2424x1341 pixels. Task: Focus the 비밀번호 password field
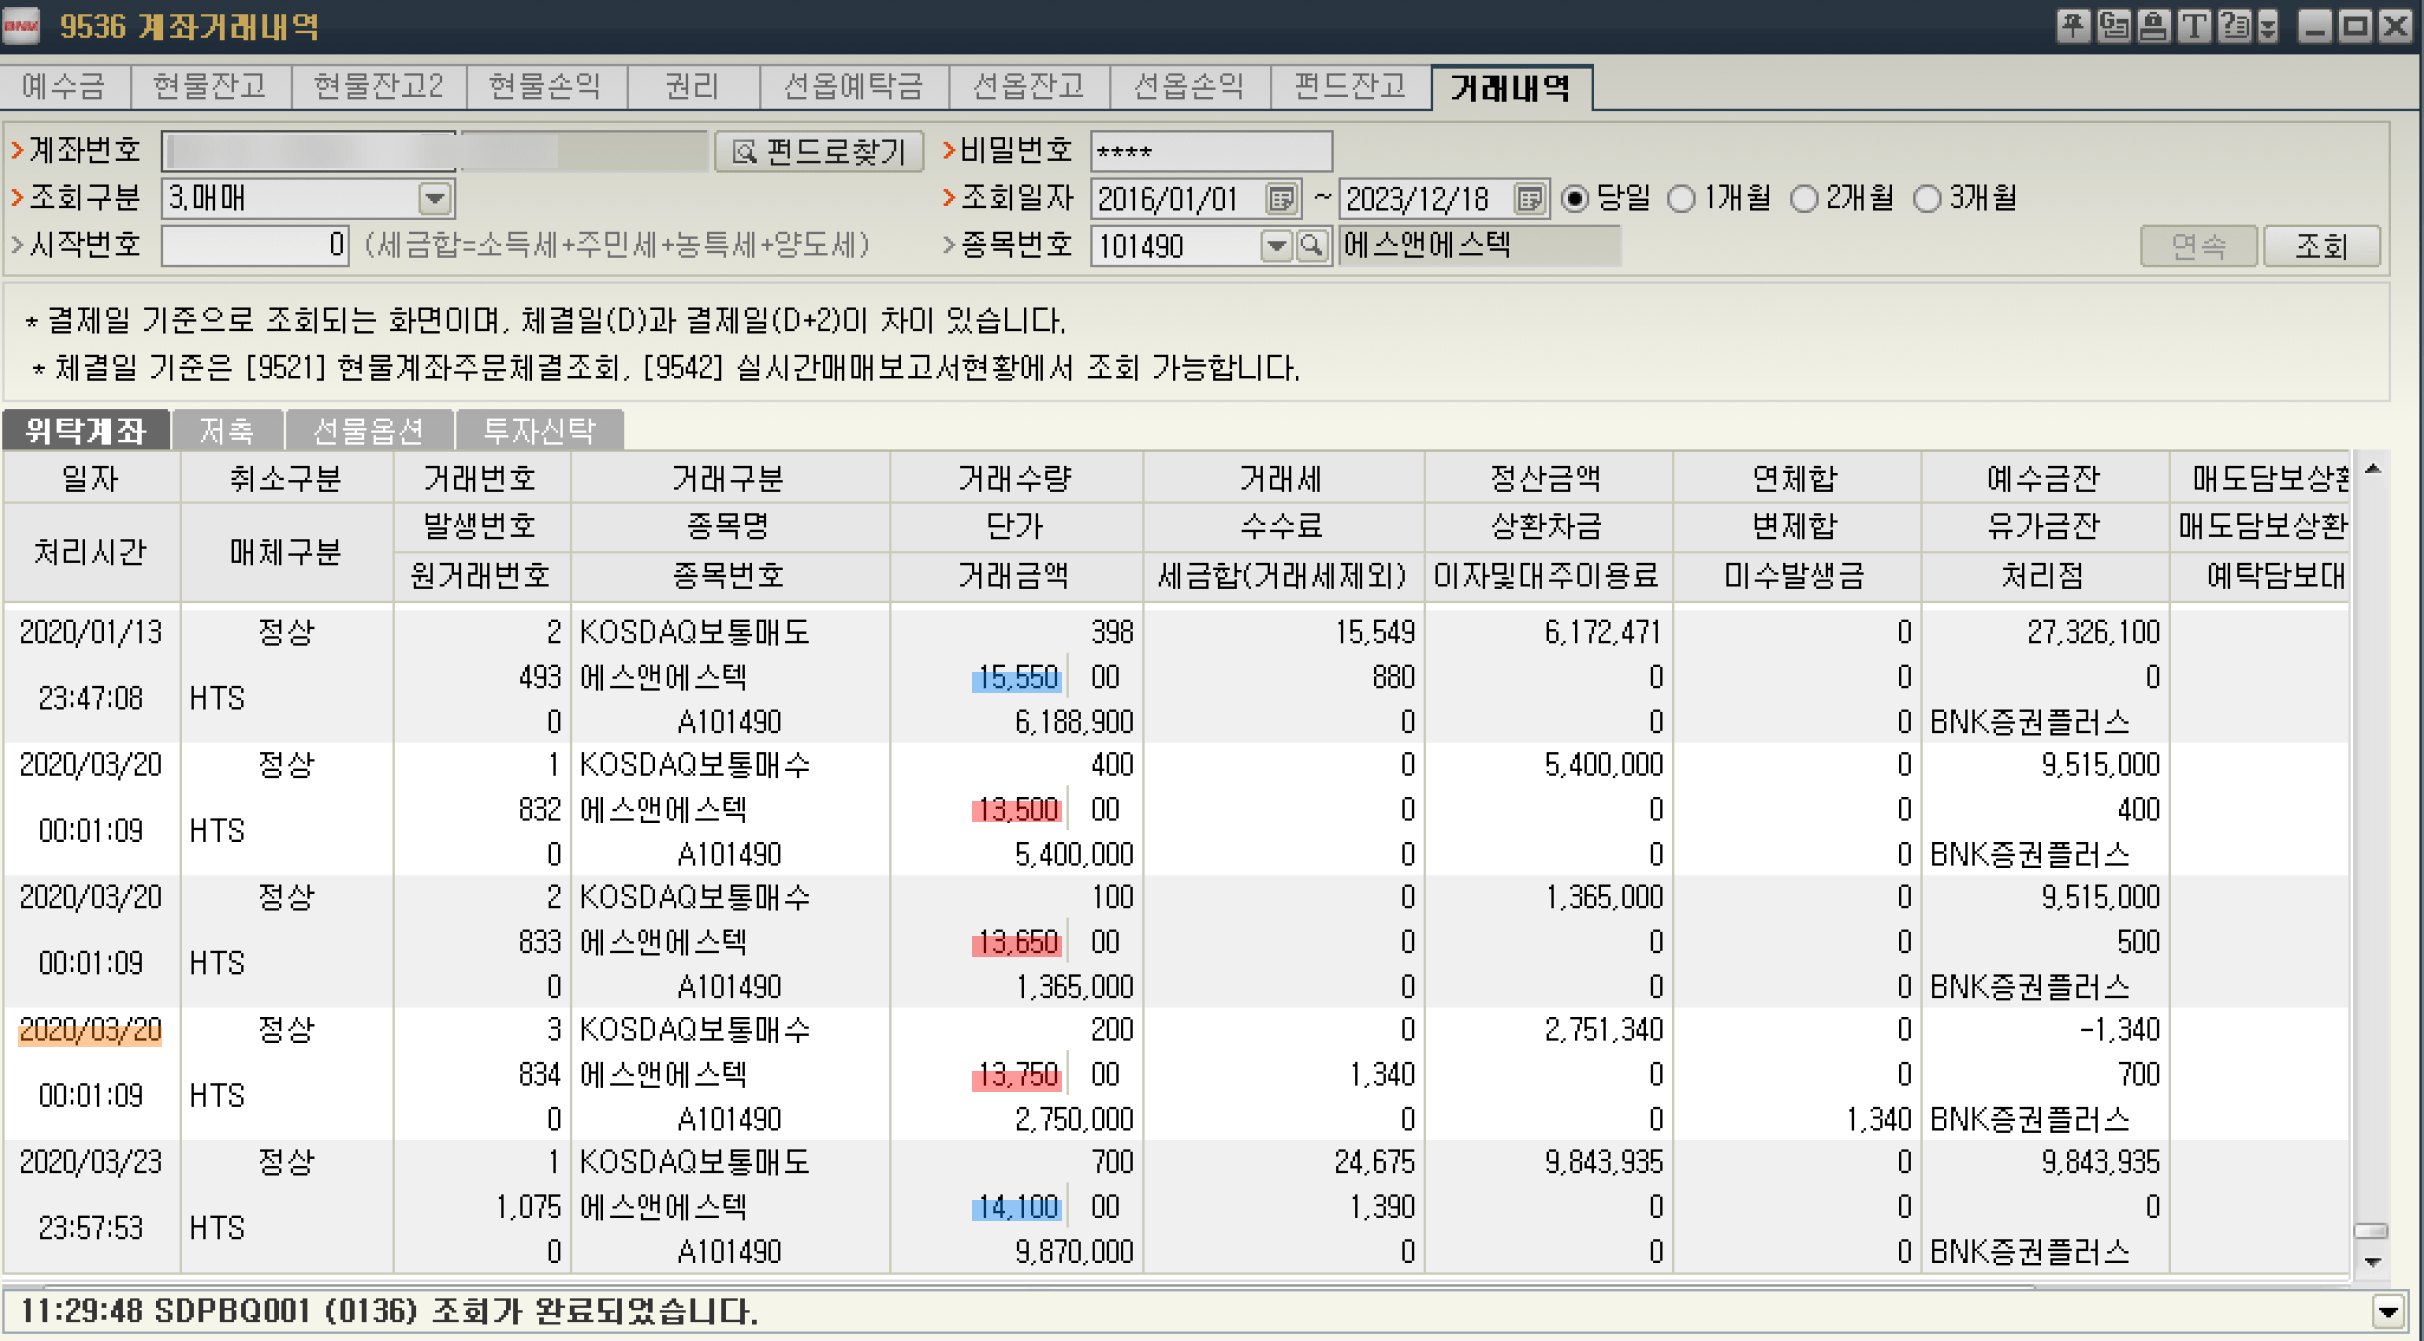[1211, 151]
